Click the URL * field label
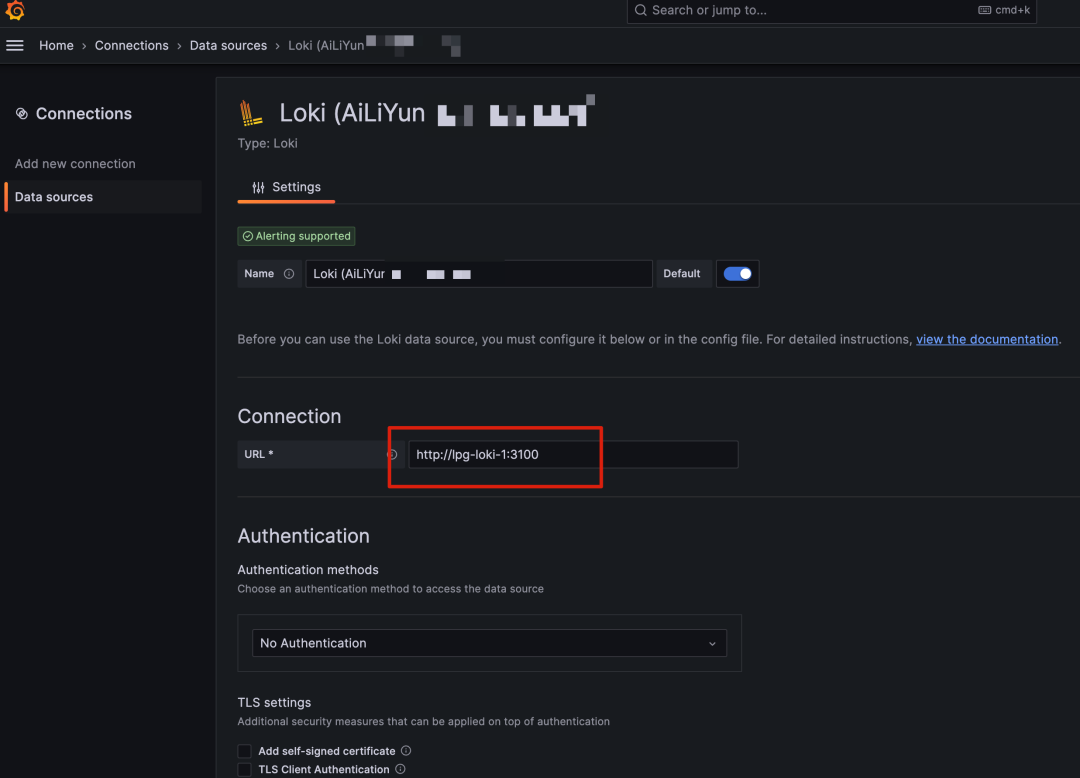 click(x=259, y=454)
